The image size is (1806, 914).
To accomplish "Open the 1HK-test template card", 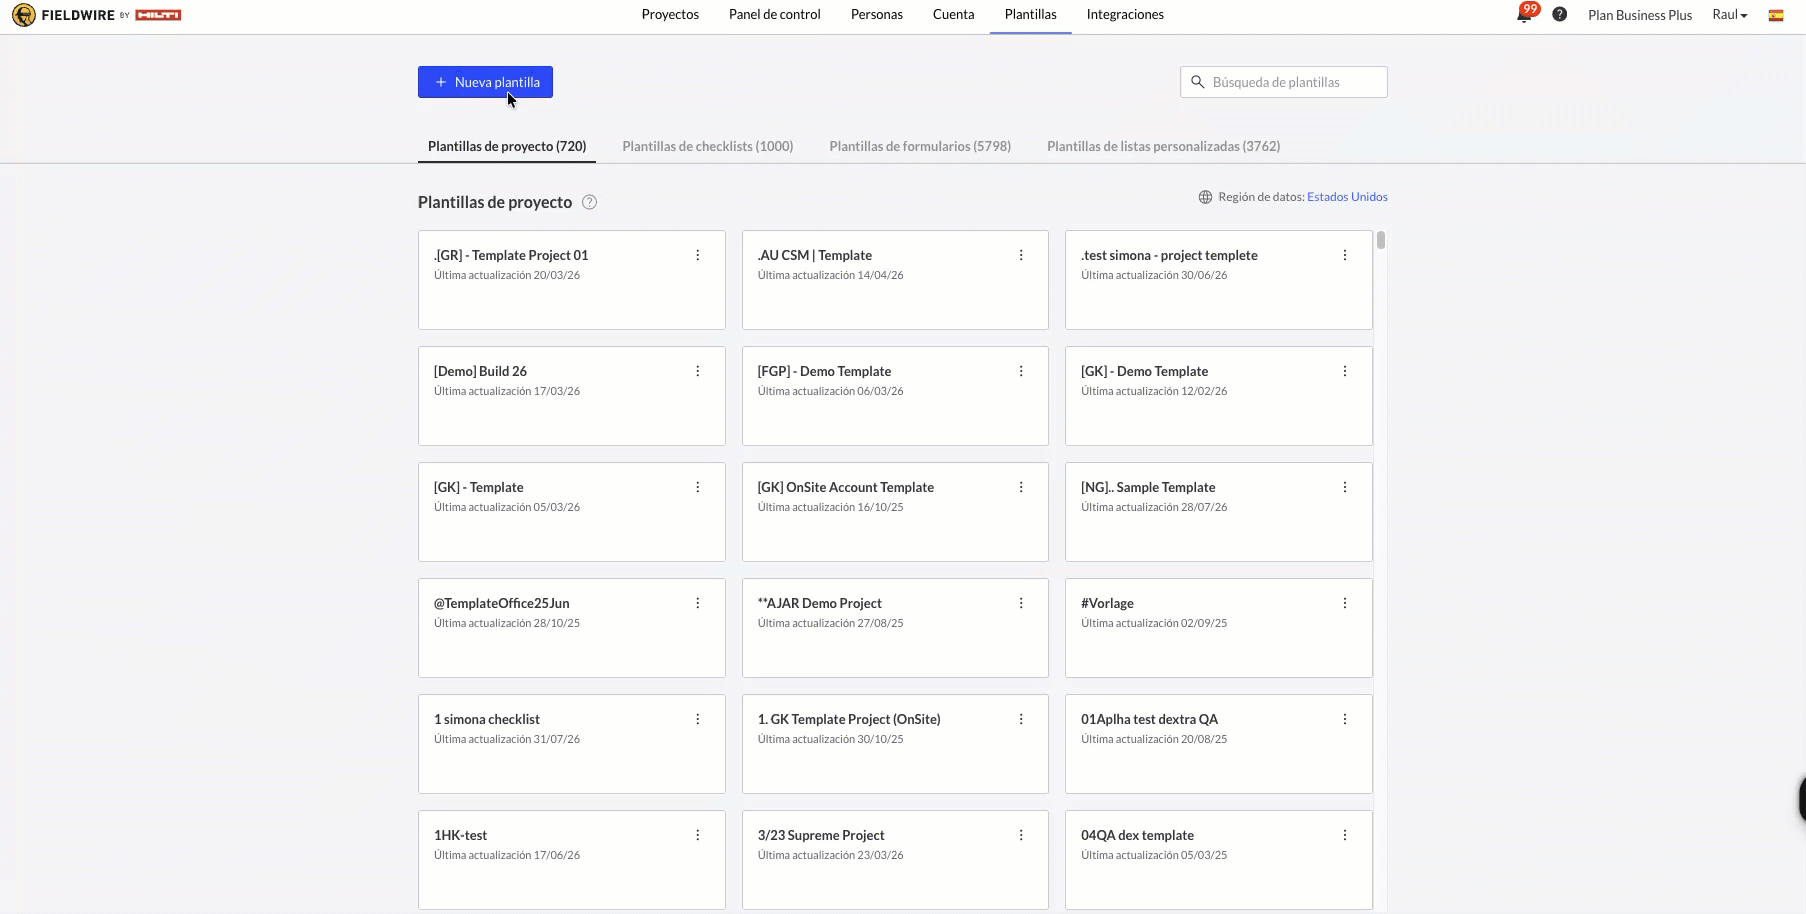I will pyautogui.click(x=572, y=860).
